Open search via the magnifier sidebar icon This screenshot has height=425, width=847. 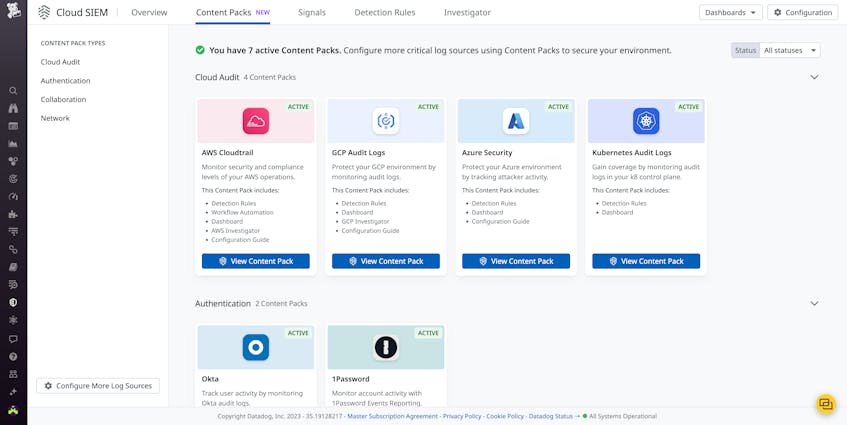[x=13, y=91]
